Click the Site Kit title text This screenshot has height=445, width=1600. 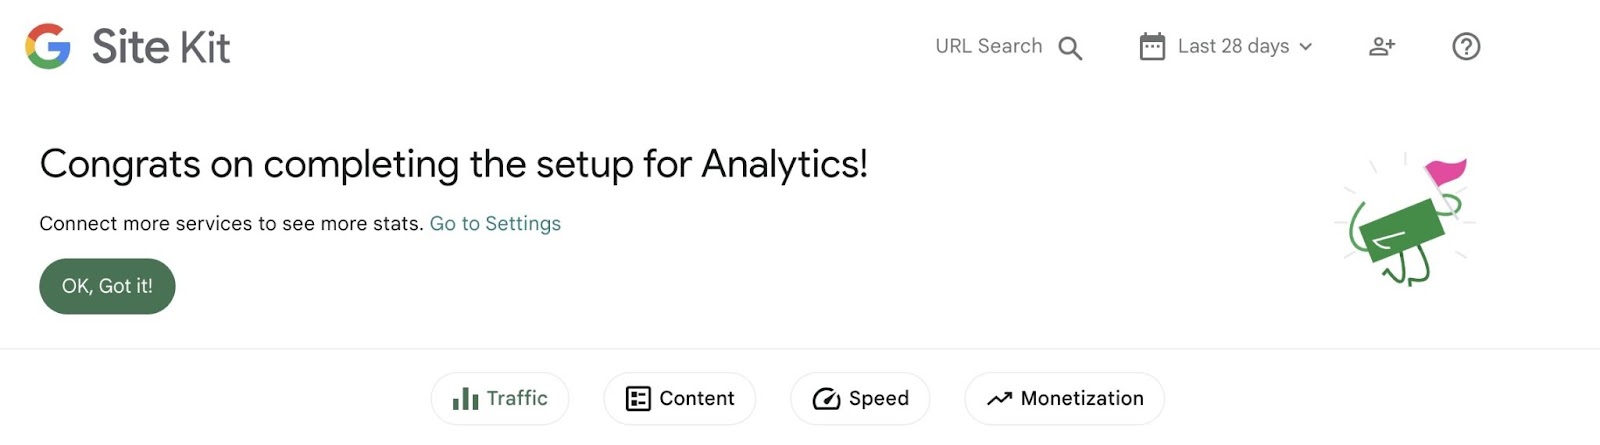(161, 47)
